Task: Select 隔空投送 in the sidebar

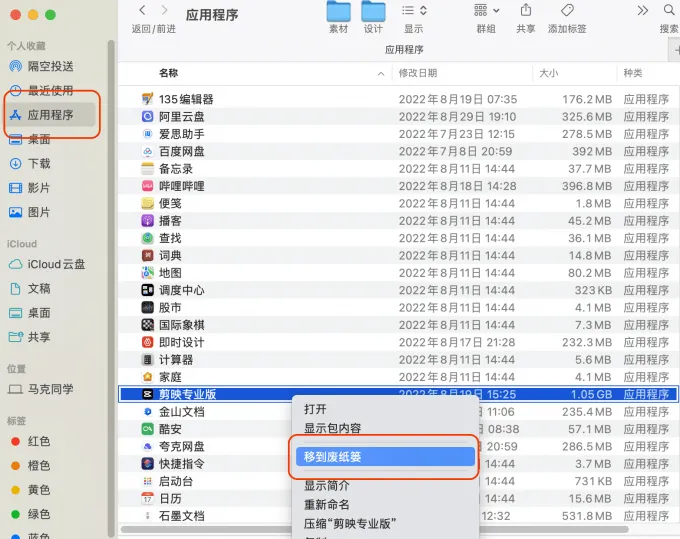Action: 51,66
